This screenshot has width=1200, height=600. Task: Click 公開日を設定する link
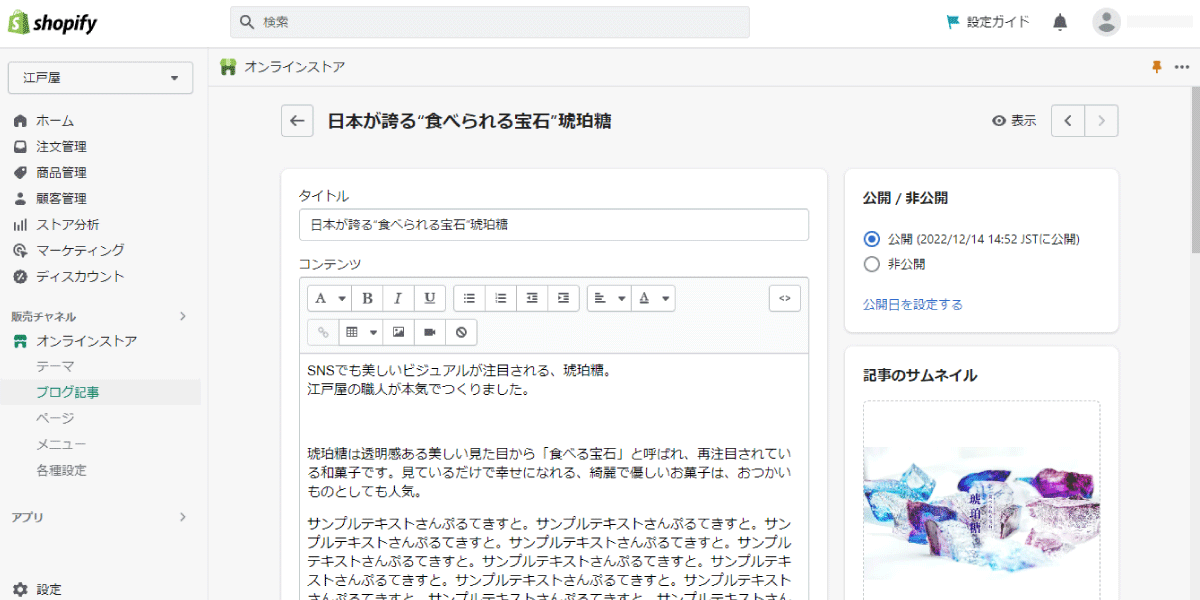tap(913, 304)
